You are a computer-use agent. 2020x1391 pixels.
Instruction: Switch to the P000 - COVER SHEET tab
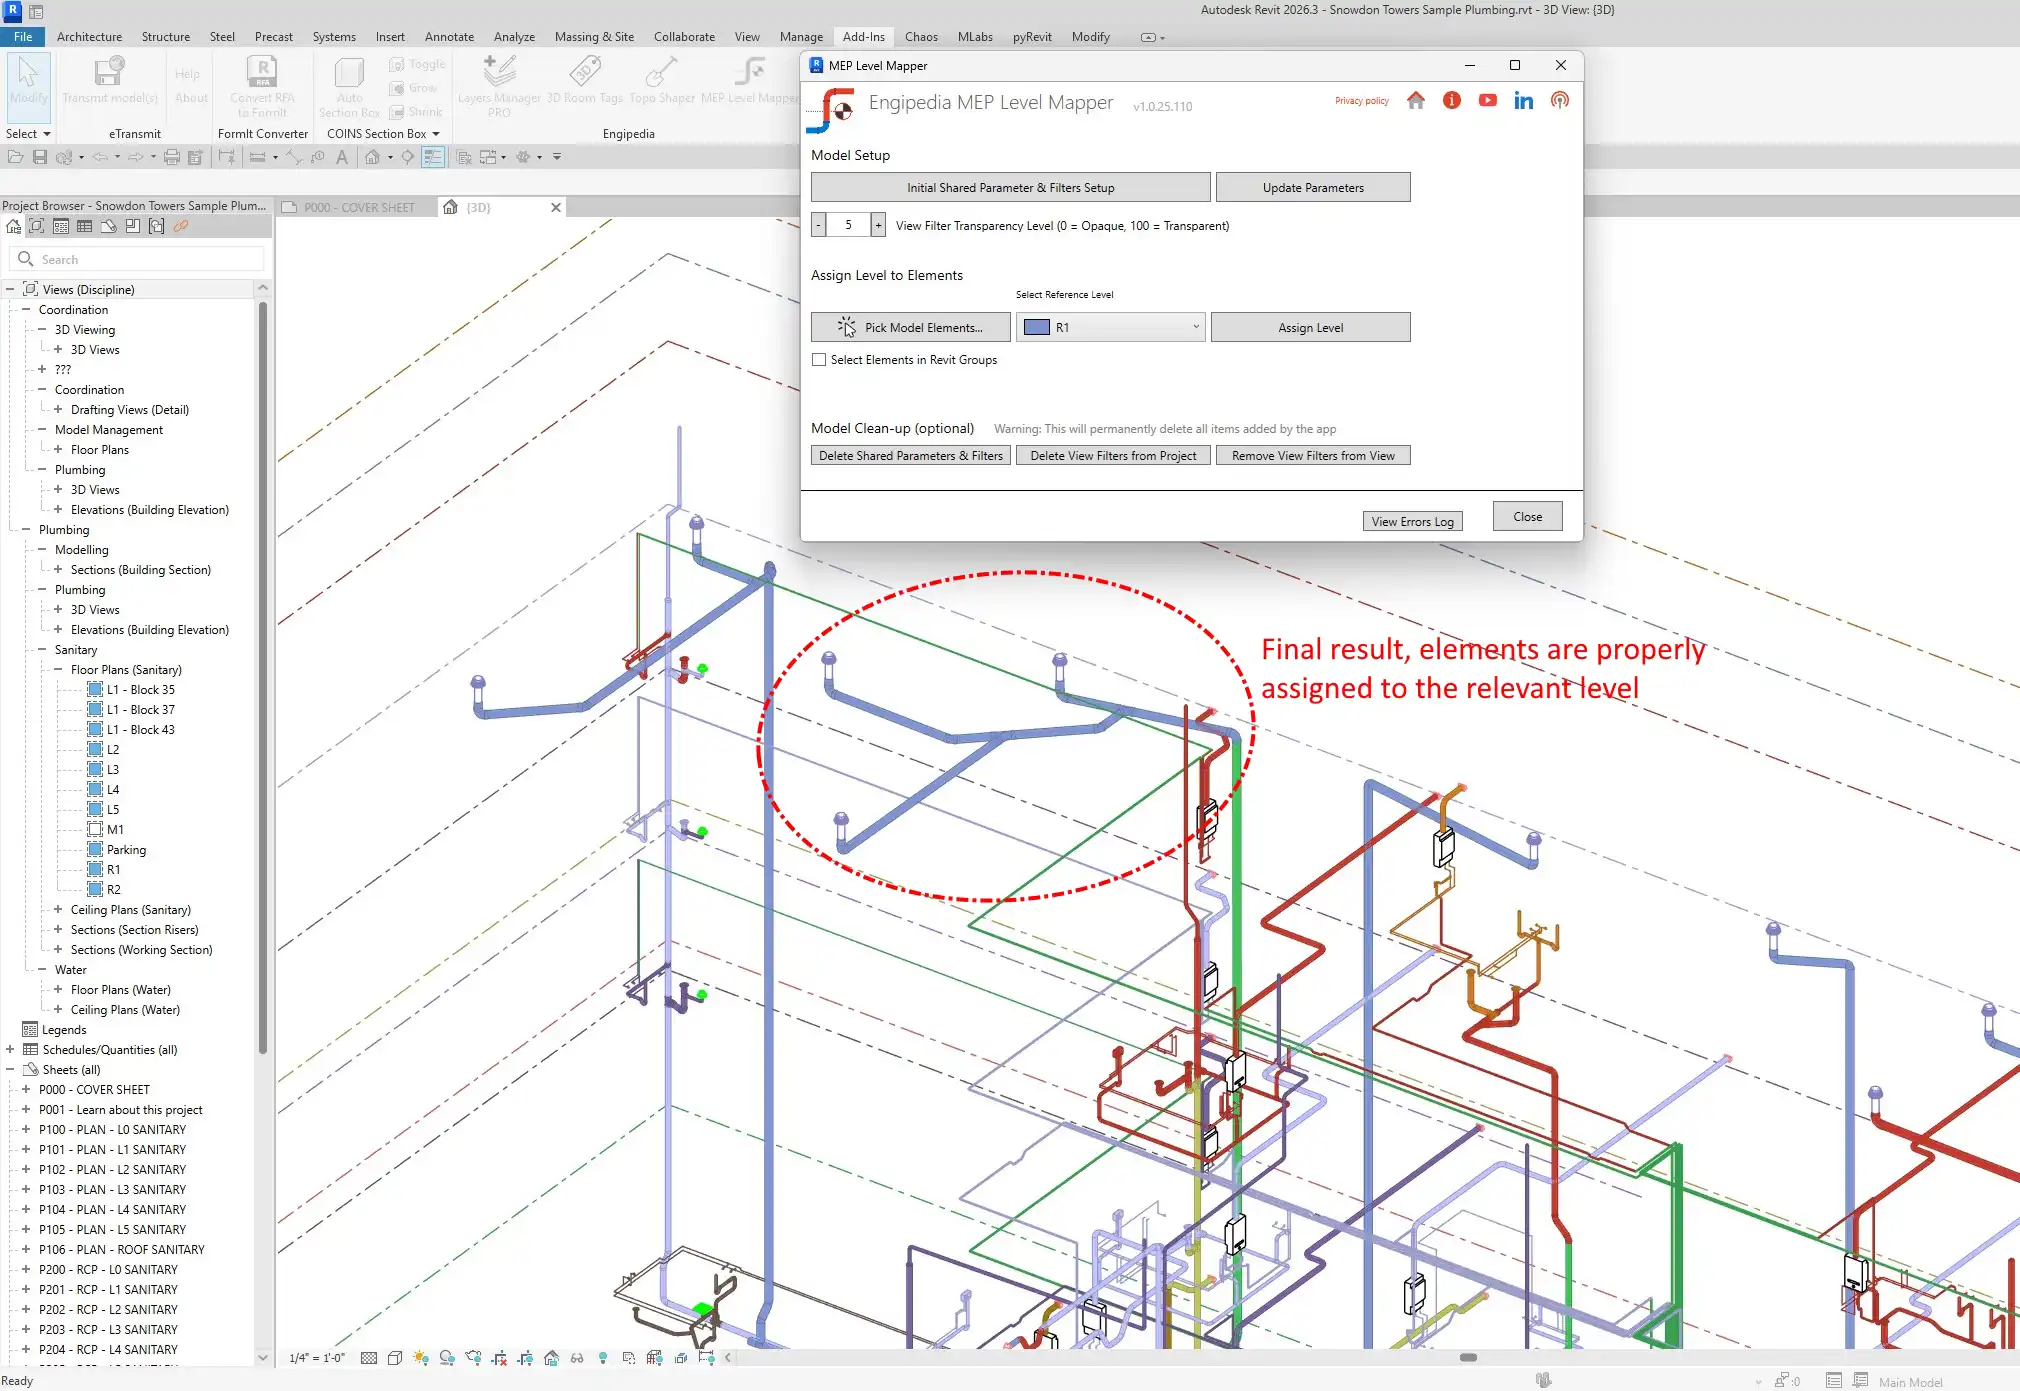pos(358,207)
